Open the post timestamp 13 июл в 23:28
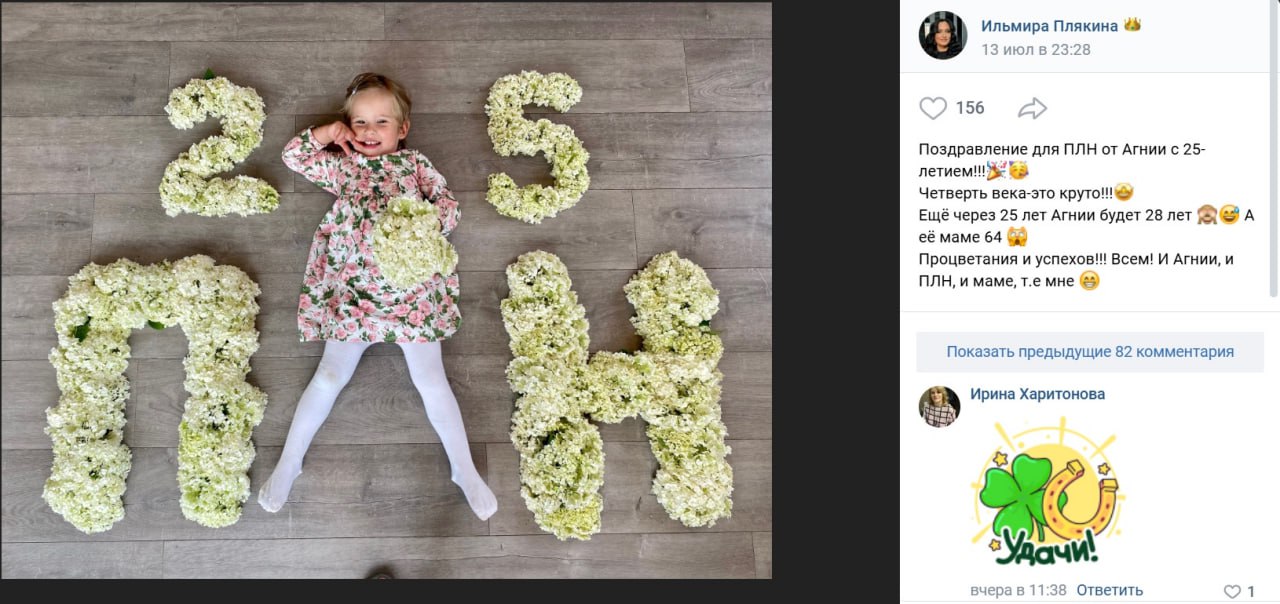The height and width of the screenshot is (604, 1280). (1035, 49)
